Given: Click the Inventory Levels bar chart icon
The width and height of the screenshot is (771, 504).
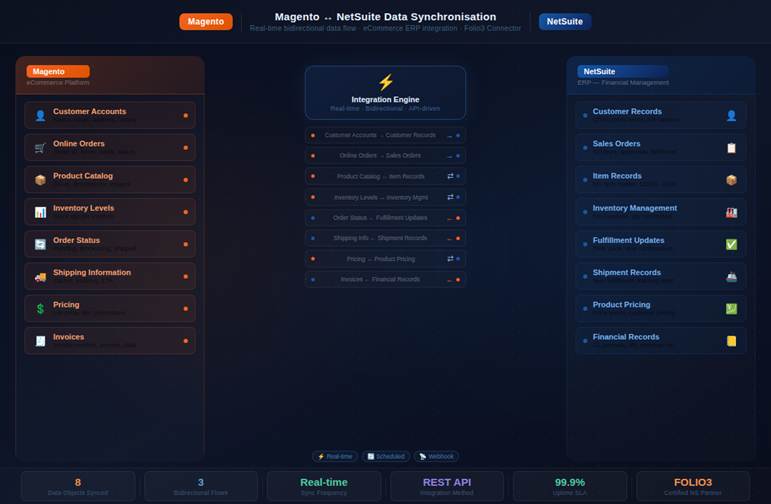Looking at the screenshot, I should coord(40,212).
